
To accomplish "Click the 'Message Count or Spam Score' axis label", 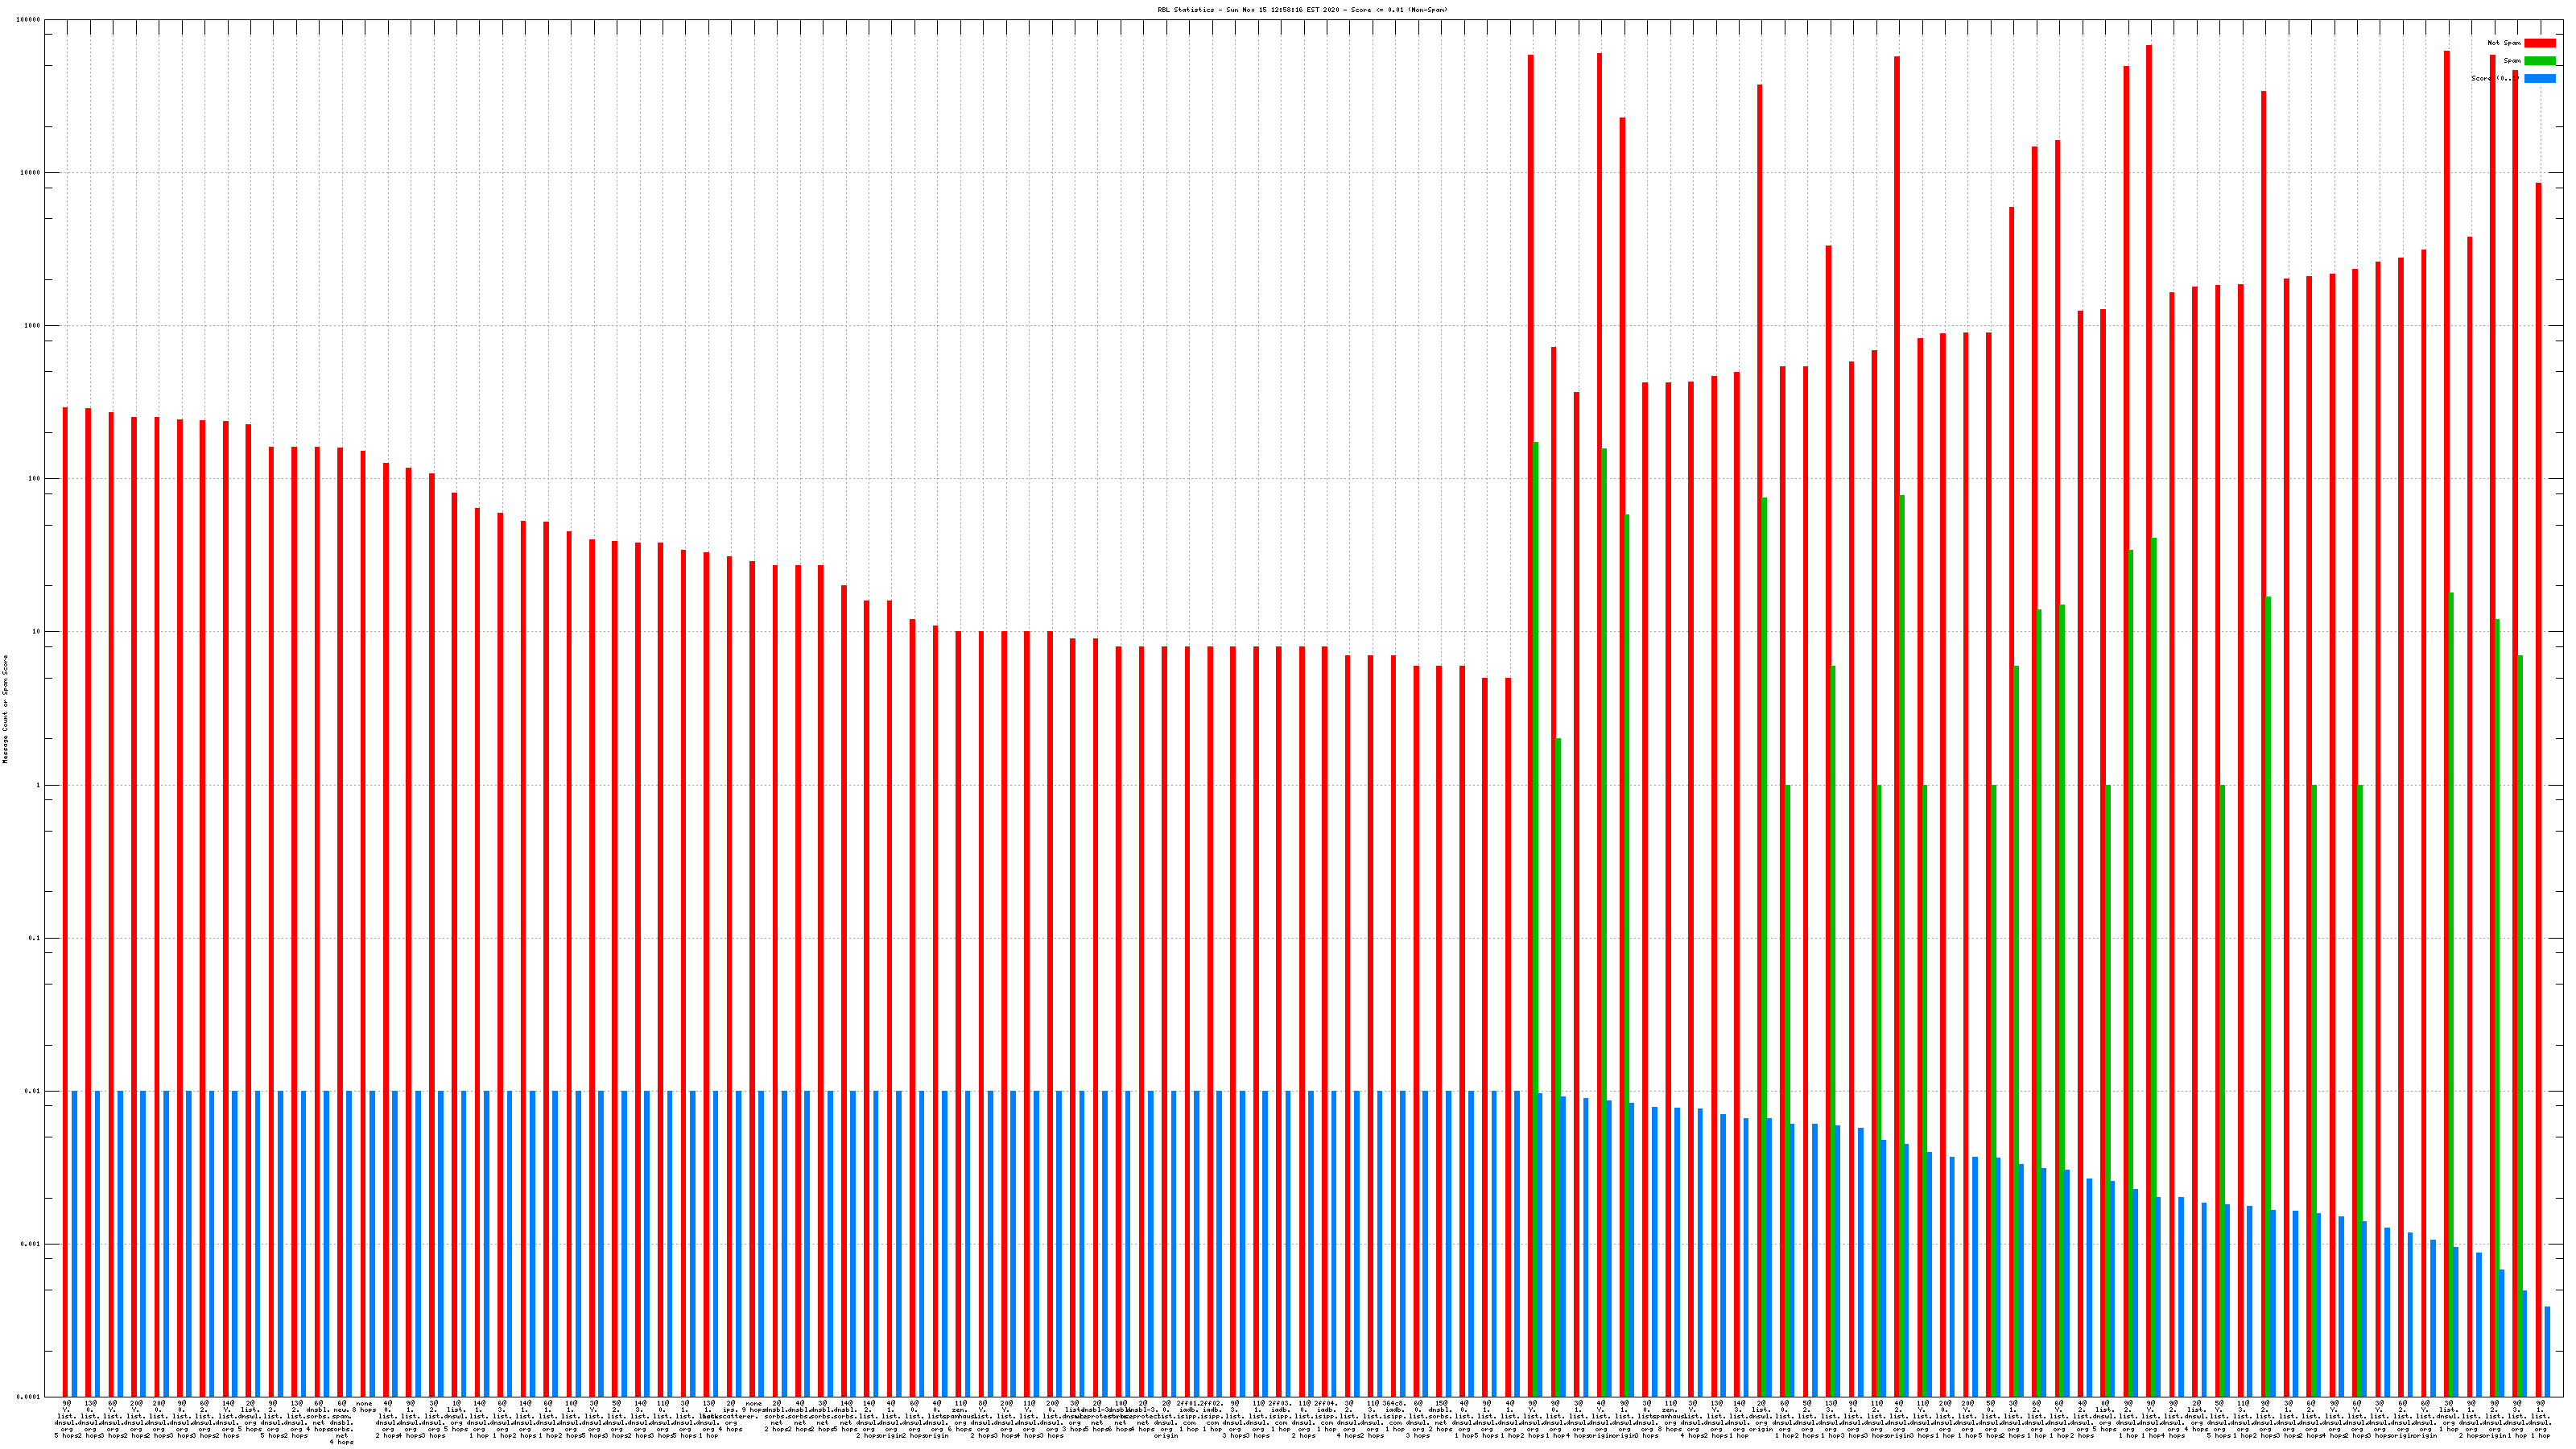I will [x=5, y=709].
